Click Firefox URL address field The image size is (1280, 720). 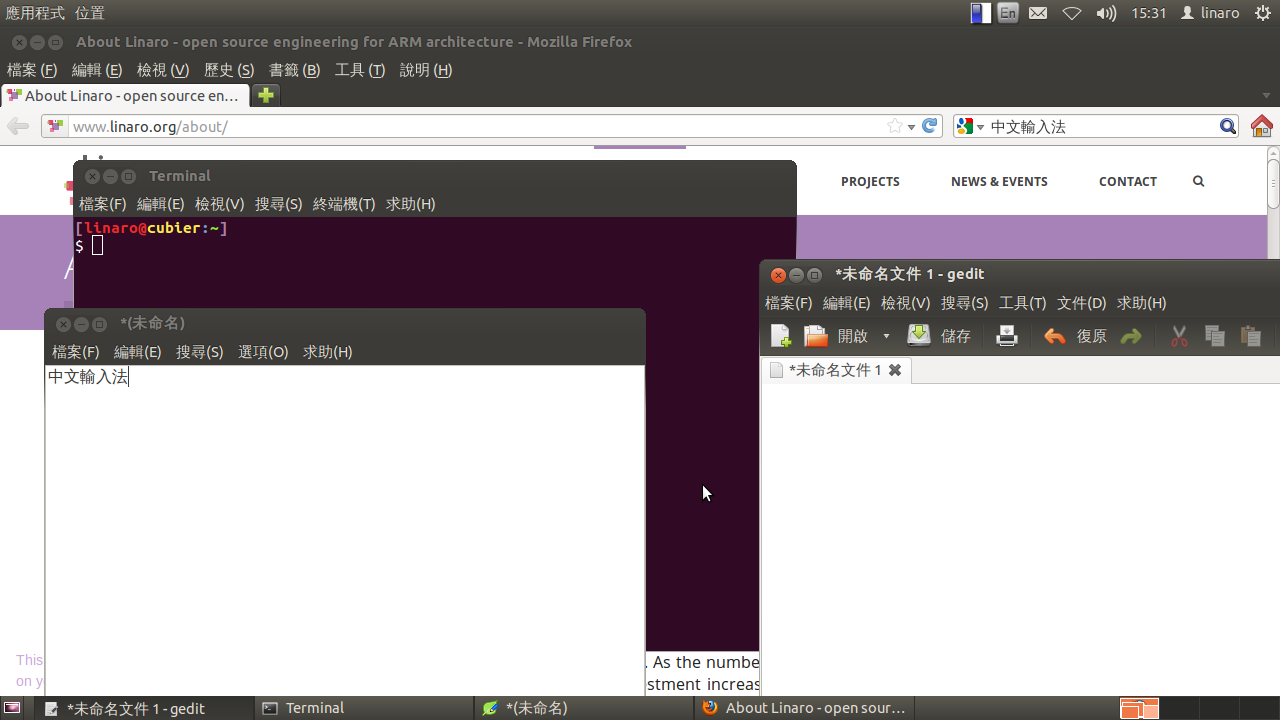(477, 127)
